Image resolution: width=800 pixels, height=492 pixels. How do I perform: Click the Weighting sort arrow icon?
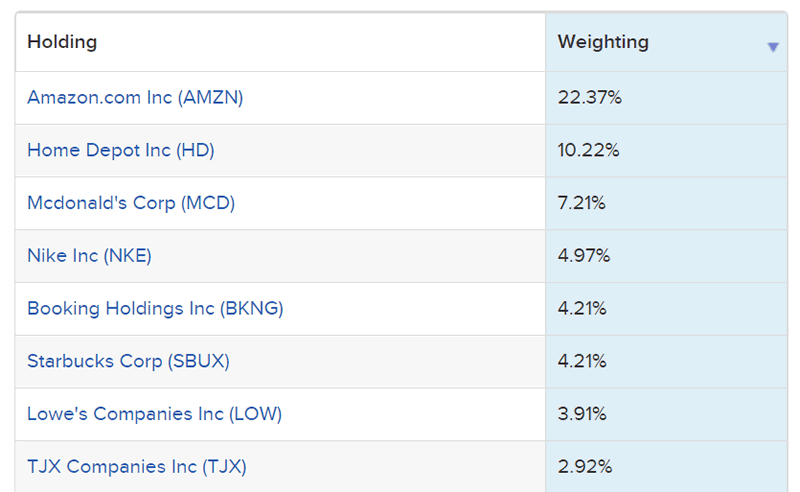[x=773, y=47]
